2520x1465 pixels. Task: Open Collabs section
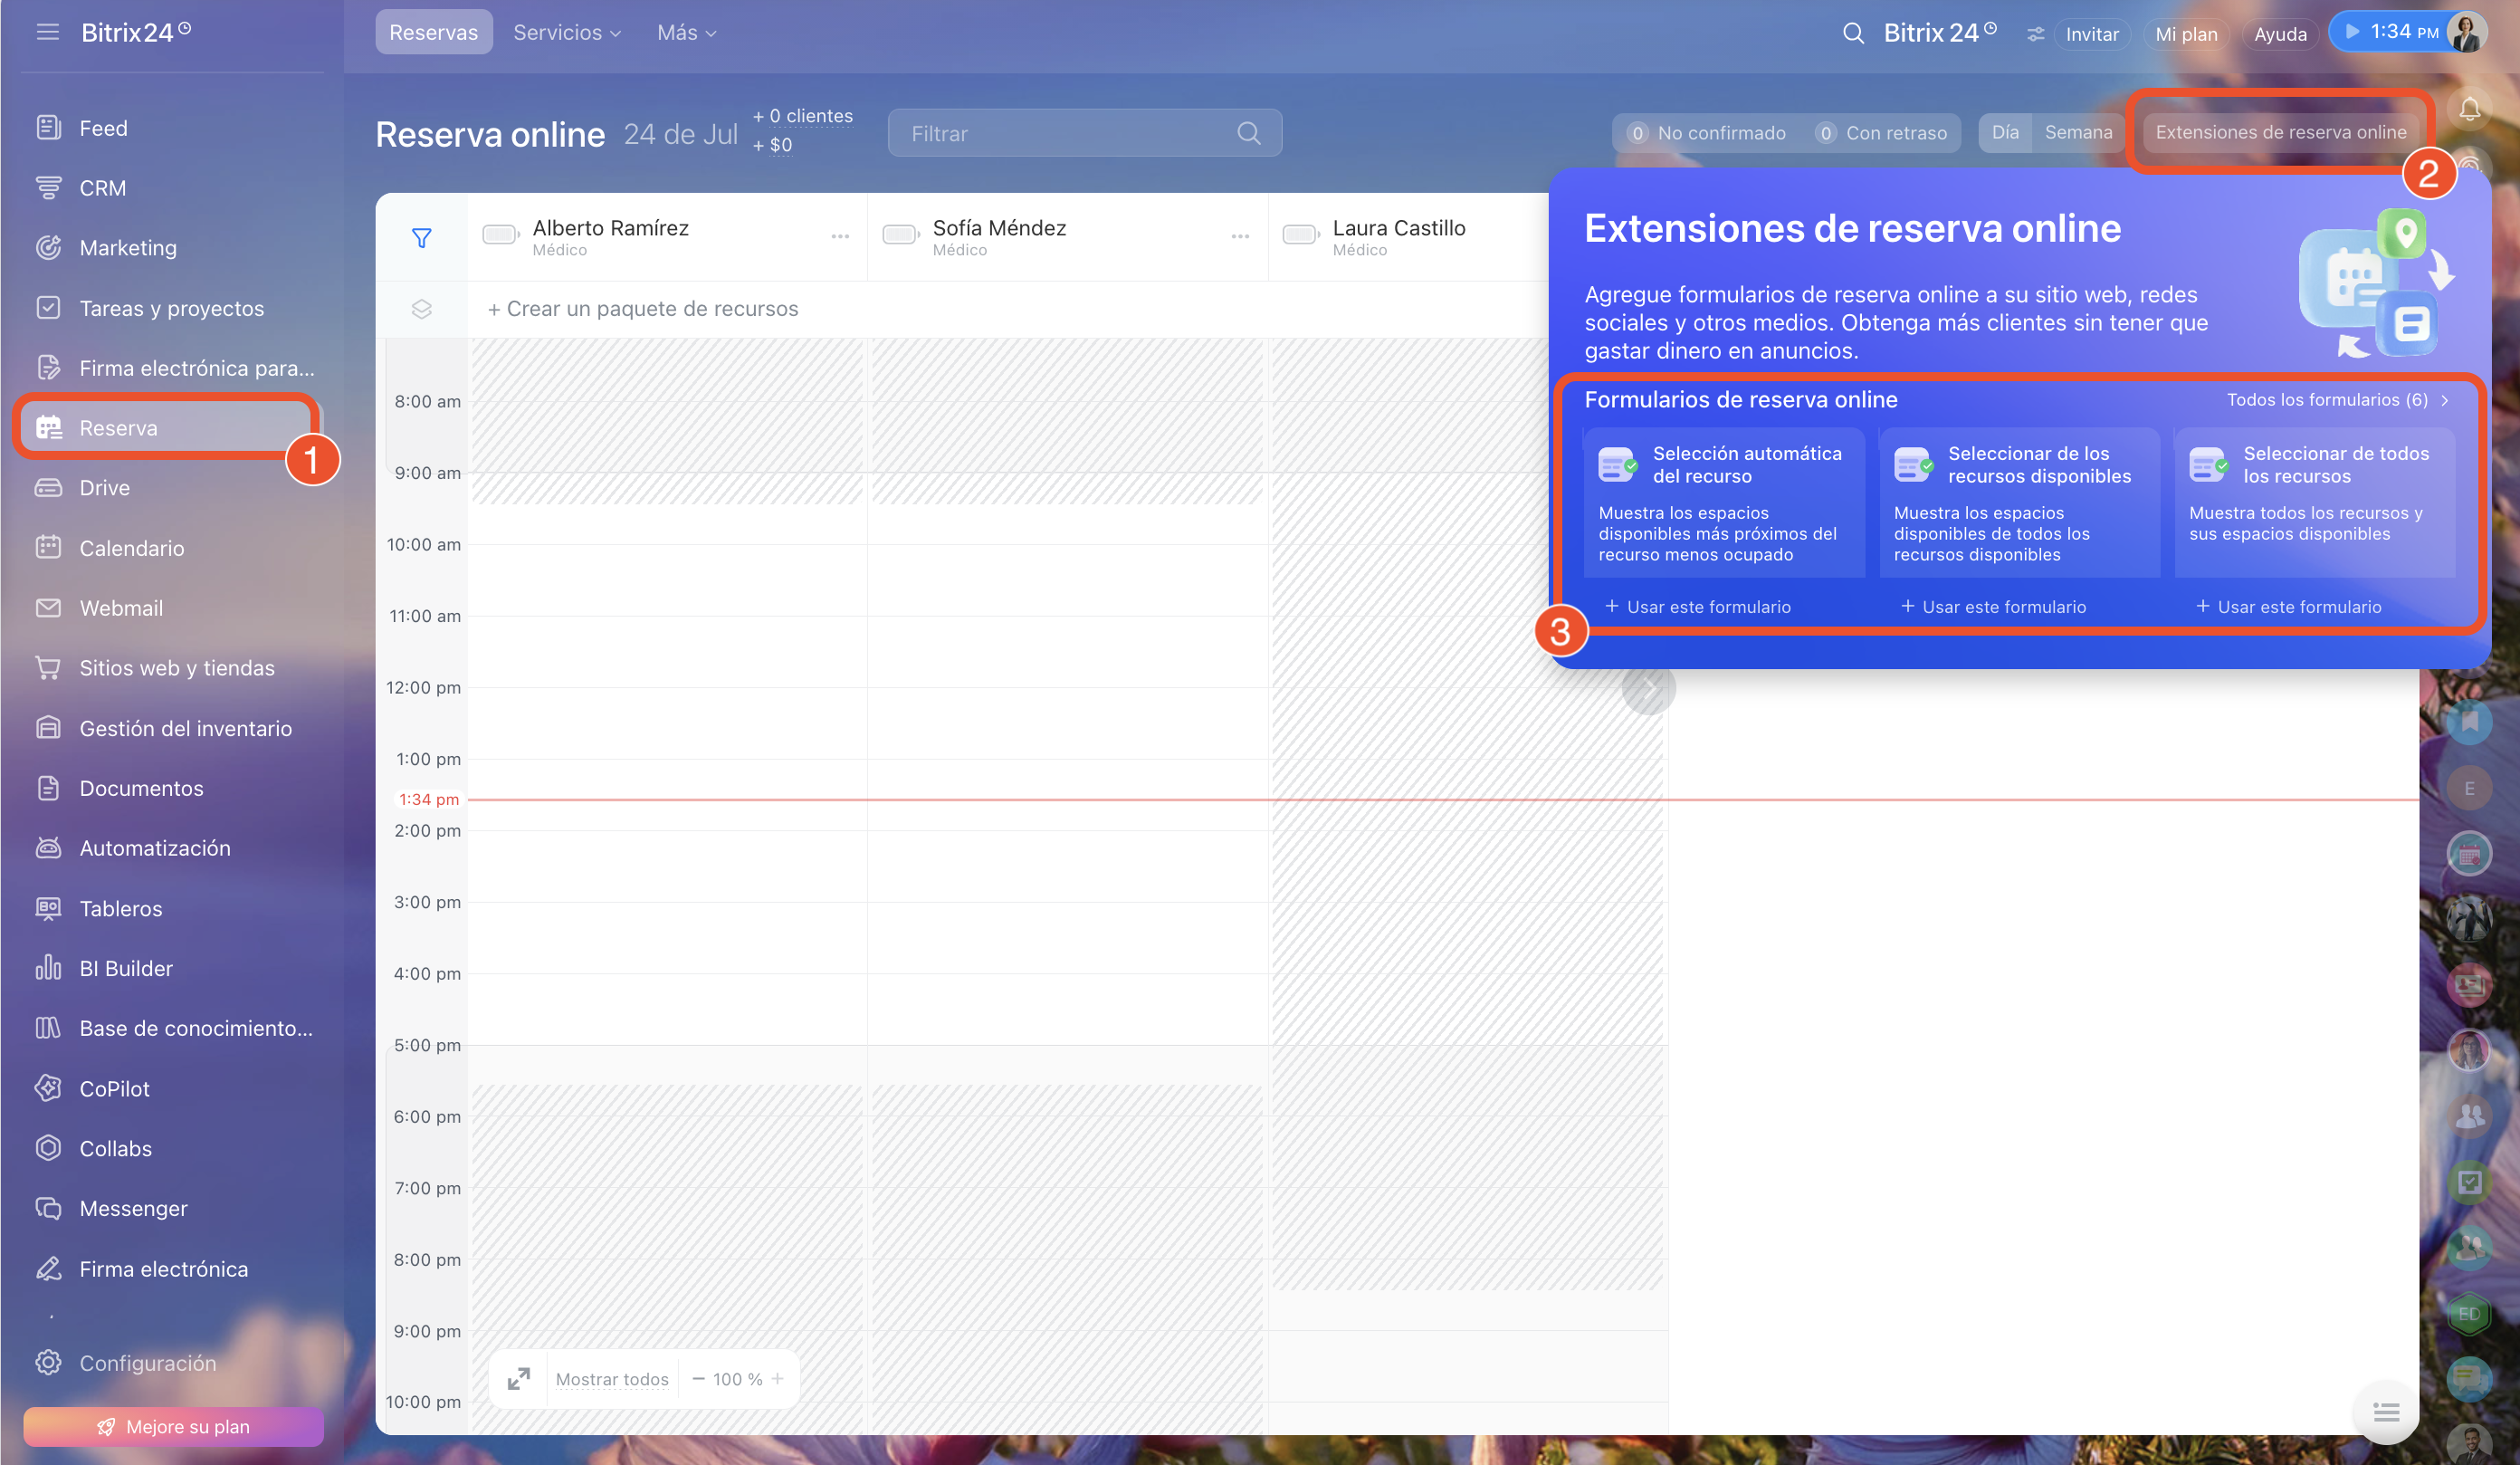115,1148
